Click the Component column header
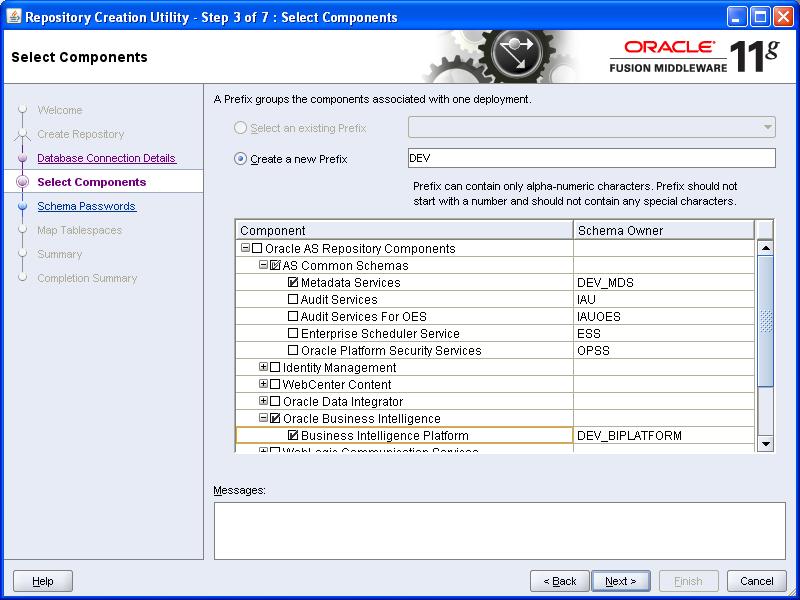 [405, 230]
